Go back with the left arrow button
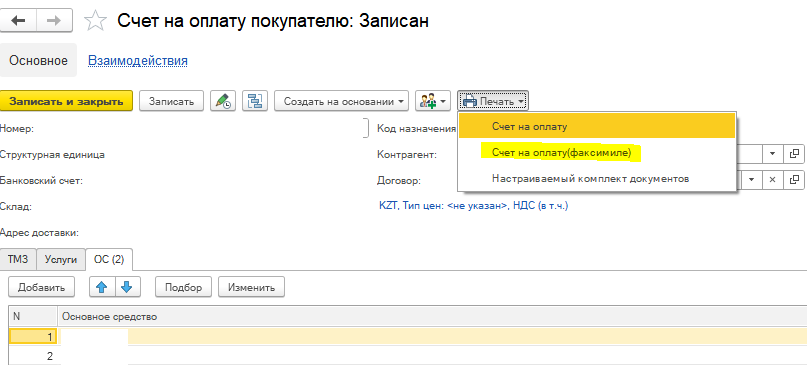This screenshot has height=365, width=807. click(x=20, y=21)
